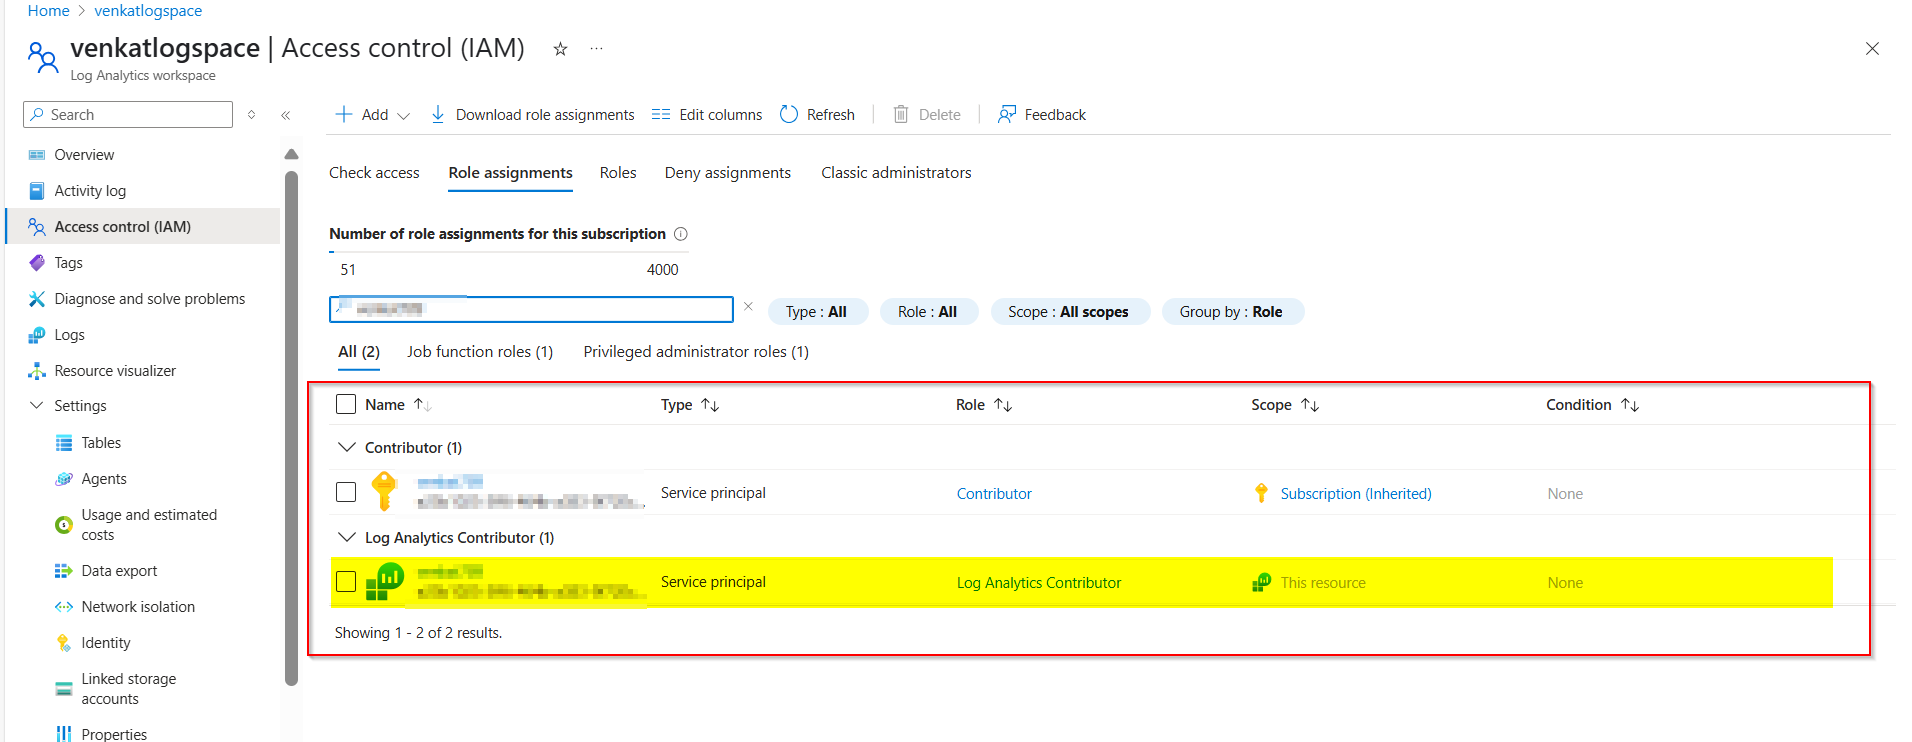Switch to the Deny assignments tab

point(728,173)
